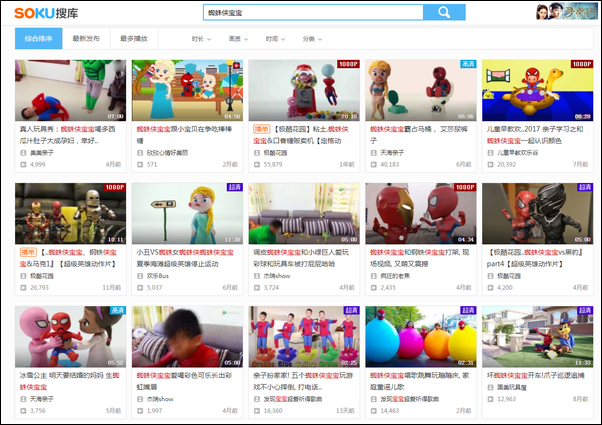
Task: Open the Black Panther video thumbnail lasting 05:00
Action: pyautogui.click(x=538, y=213)
